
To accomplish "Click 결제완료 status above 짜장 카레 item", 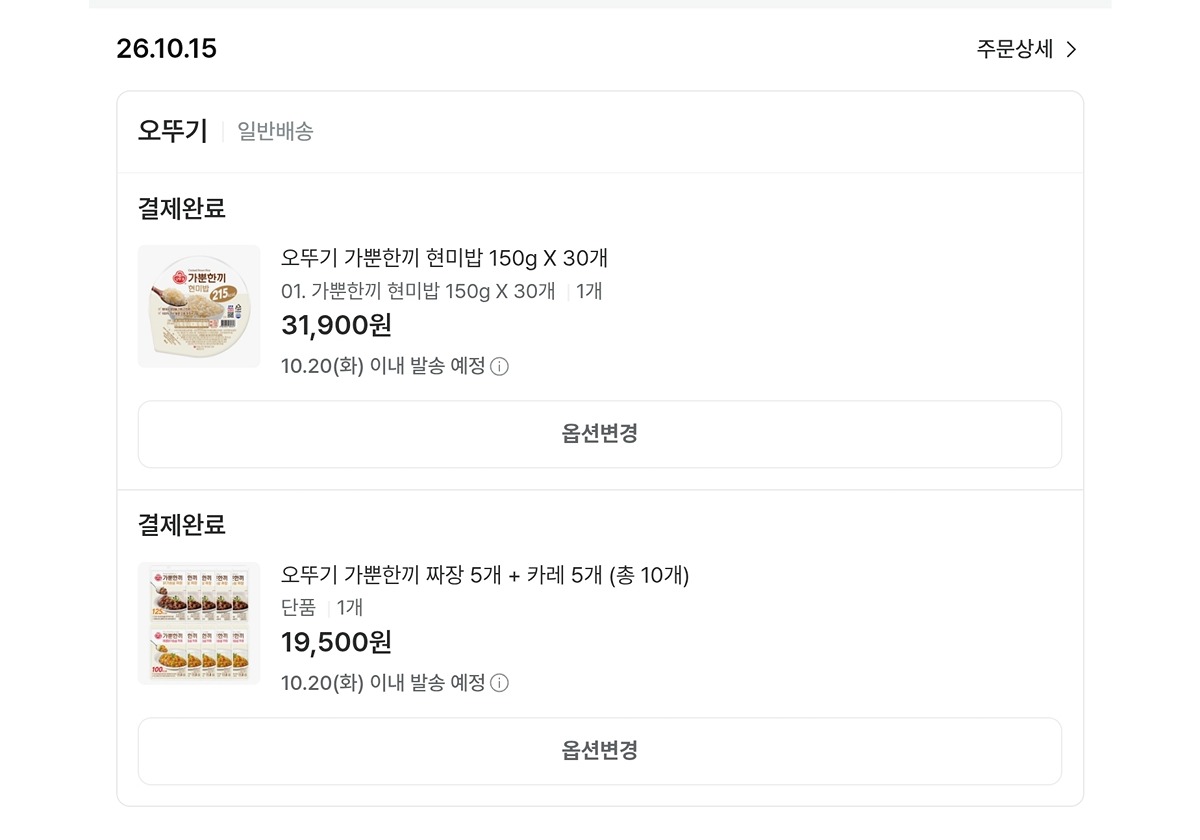I will [182, 525].
